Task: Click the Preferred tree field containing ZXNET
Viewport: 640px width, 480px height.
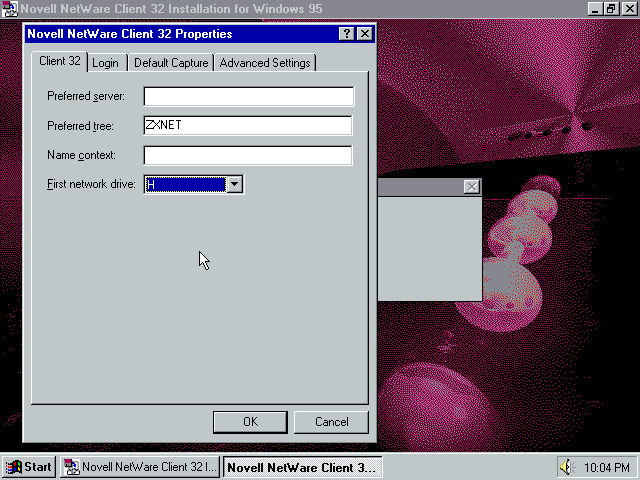Action: tap(248, 125)
